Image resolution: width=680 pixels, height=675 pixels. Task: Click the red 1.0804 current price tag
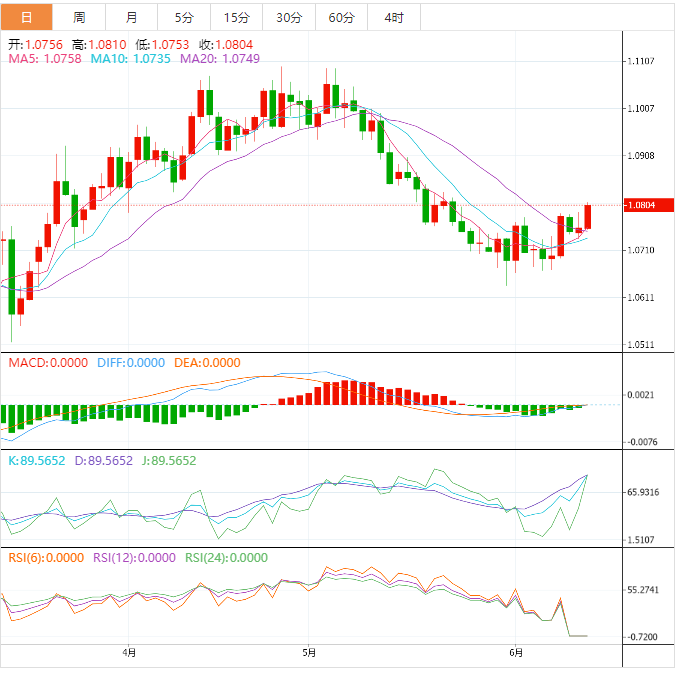pos(642,205)
